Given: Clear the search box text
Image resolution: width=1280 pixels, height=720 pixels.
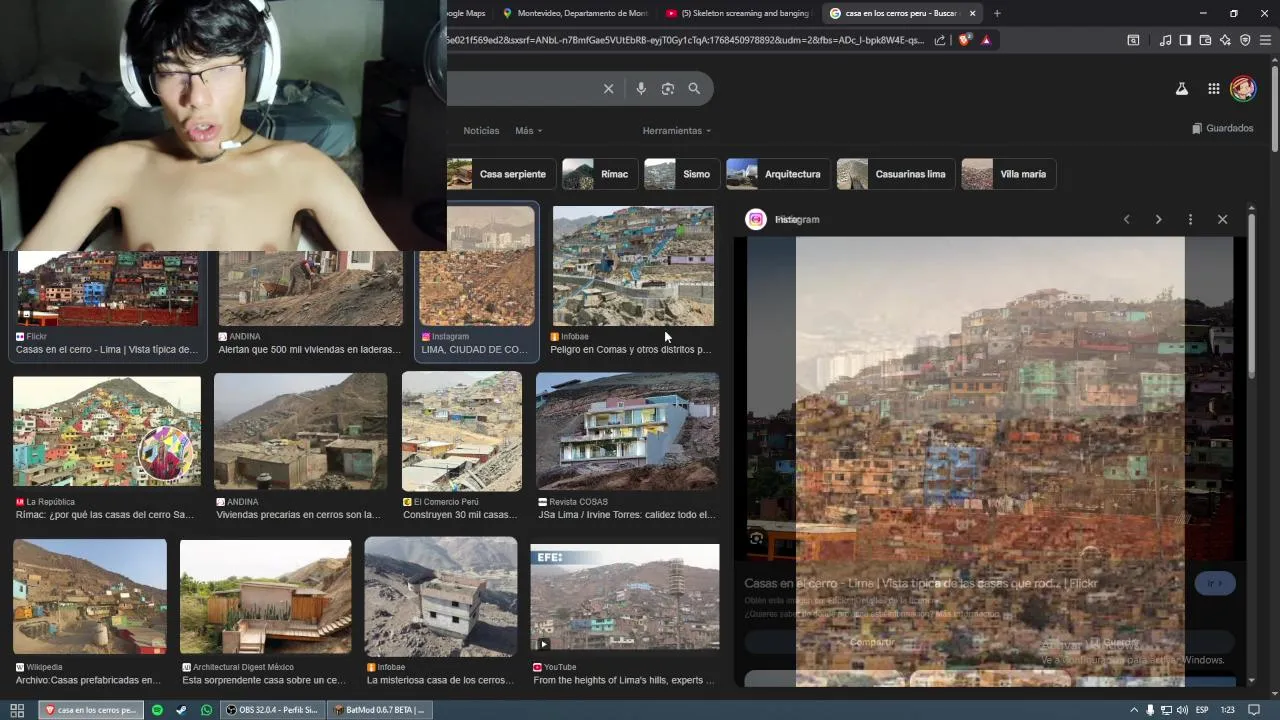Looking at the screenshot, I should coord(608,89).
